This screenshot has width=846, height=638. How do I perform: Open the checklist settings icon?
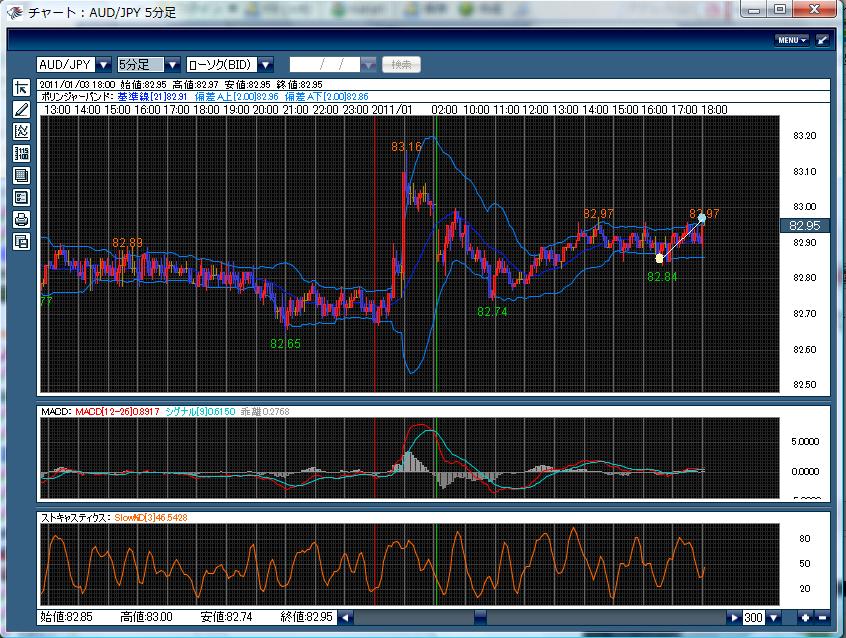22,198
